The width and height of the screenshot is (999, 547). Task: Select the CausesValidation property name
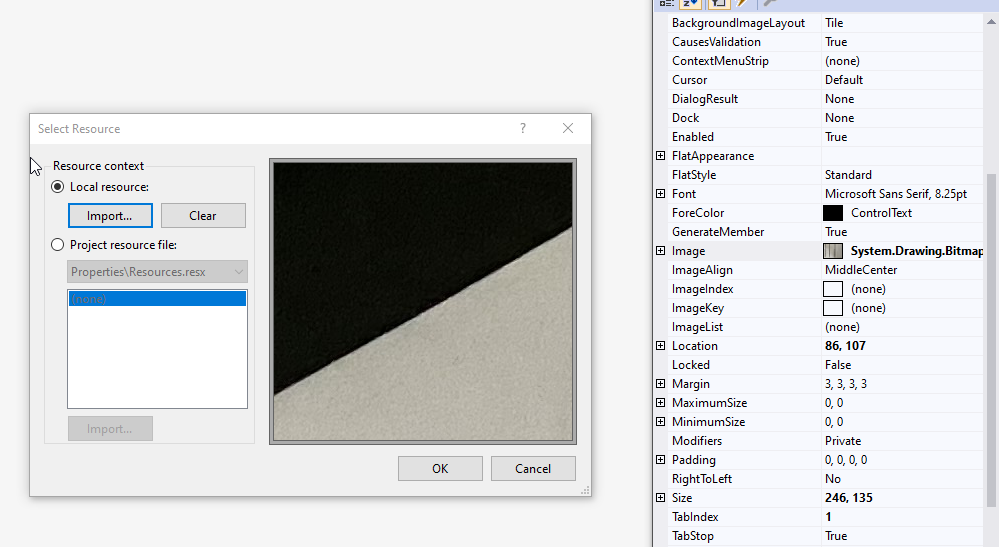716,42
